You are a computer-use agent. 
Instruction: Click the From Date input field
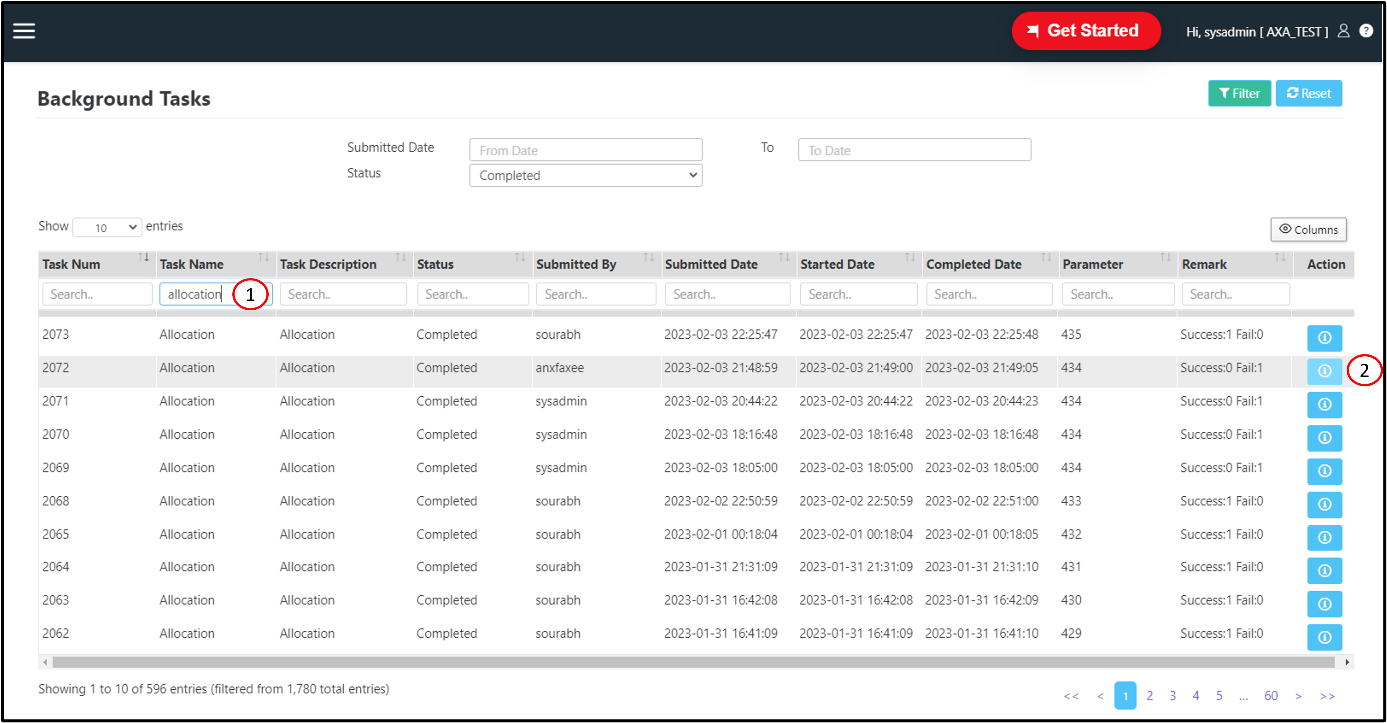585,149
